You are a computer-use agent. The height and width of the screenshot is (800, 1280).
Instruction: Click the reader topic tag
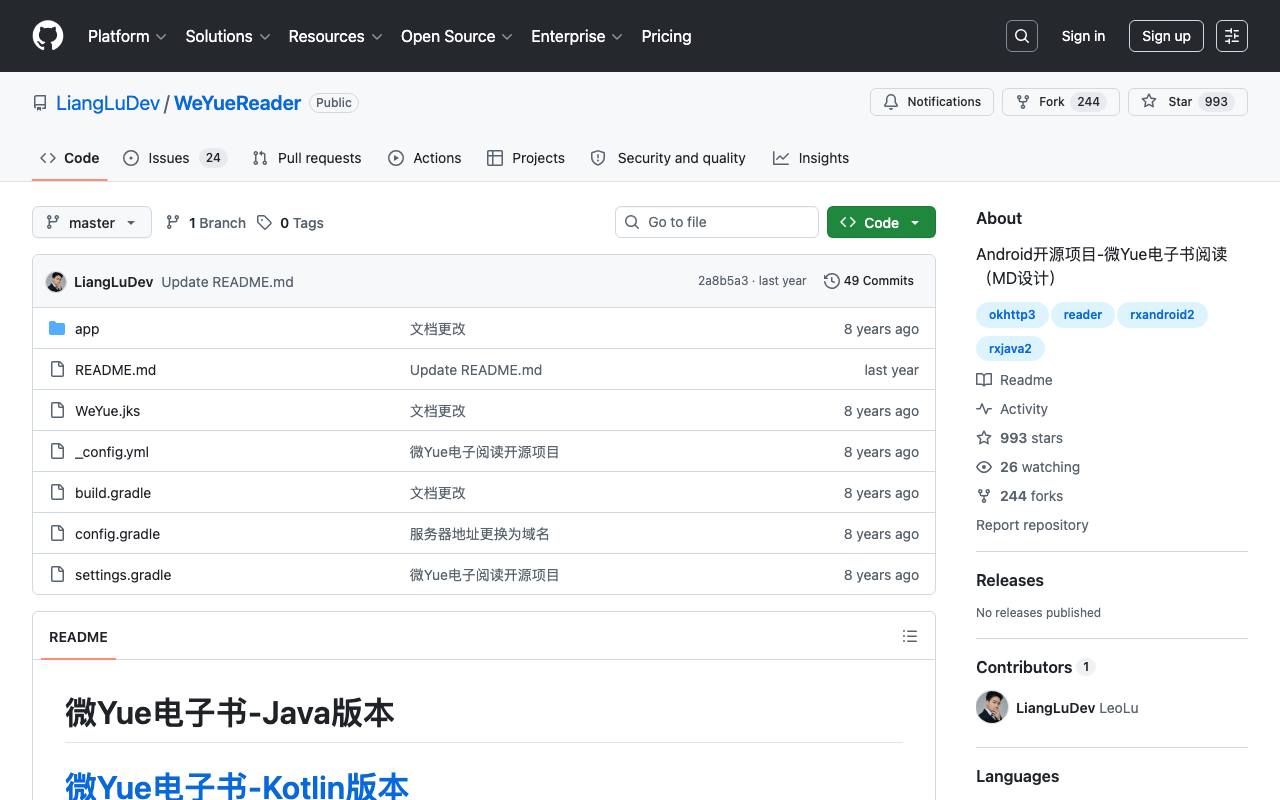pyautogui.click(x=1083, y=314)
